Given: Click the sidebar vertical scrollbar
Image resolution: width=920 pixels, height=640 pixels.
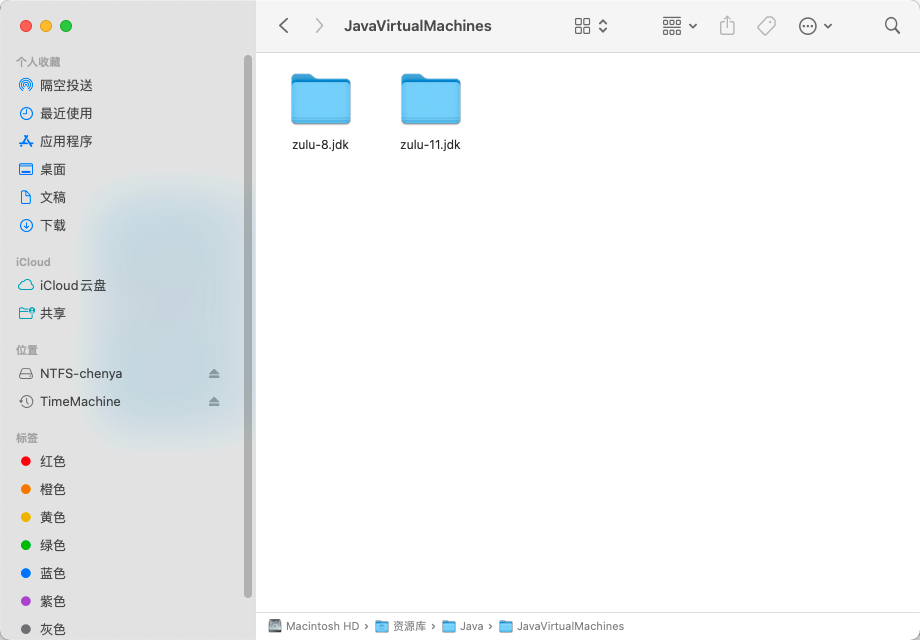Looking at the screenshot, I should 248,326.
